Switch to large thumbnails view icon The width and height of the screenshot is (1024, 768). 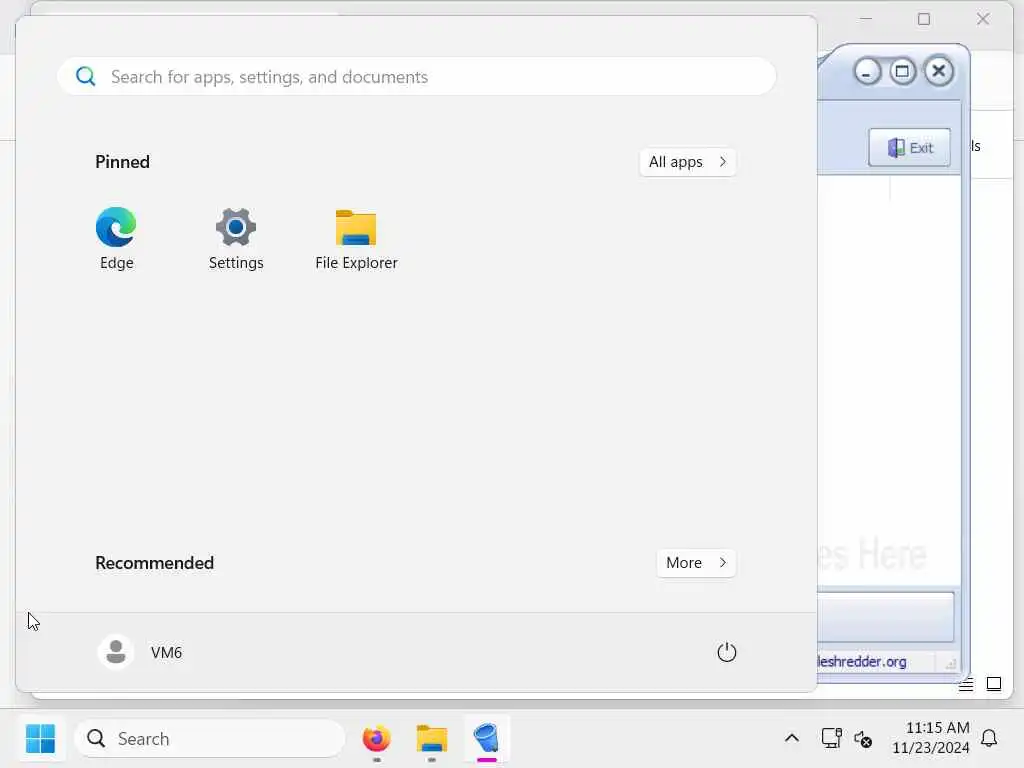click(994, 684)
